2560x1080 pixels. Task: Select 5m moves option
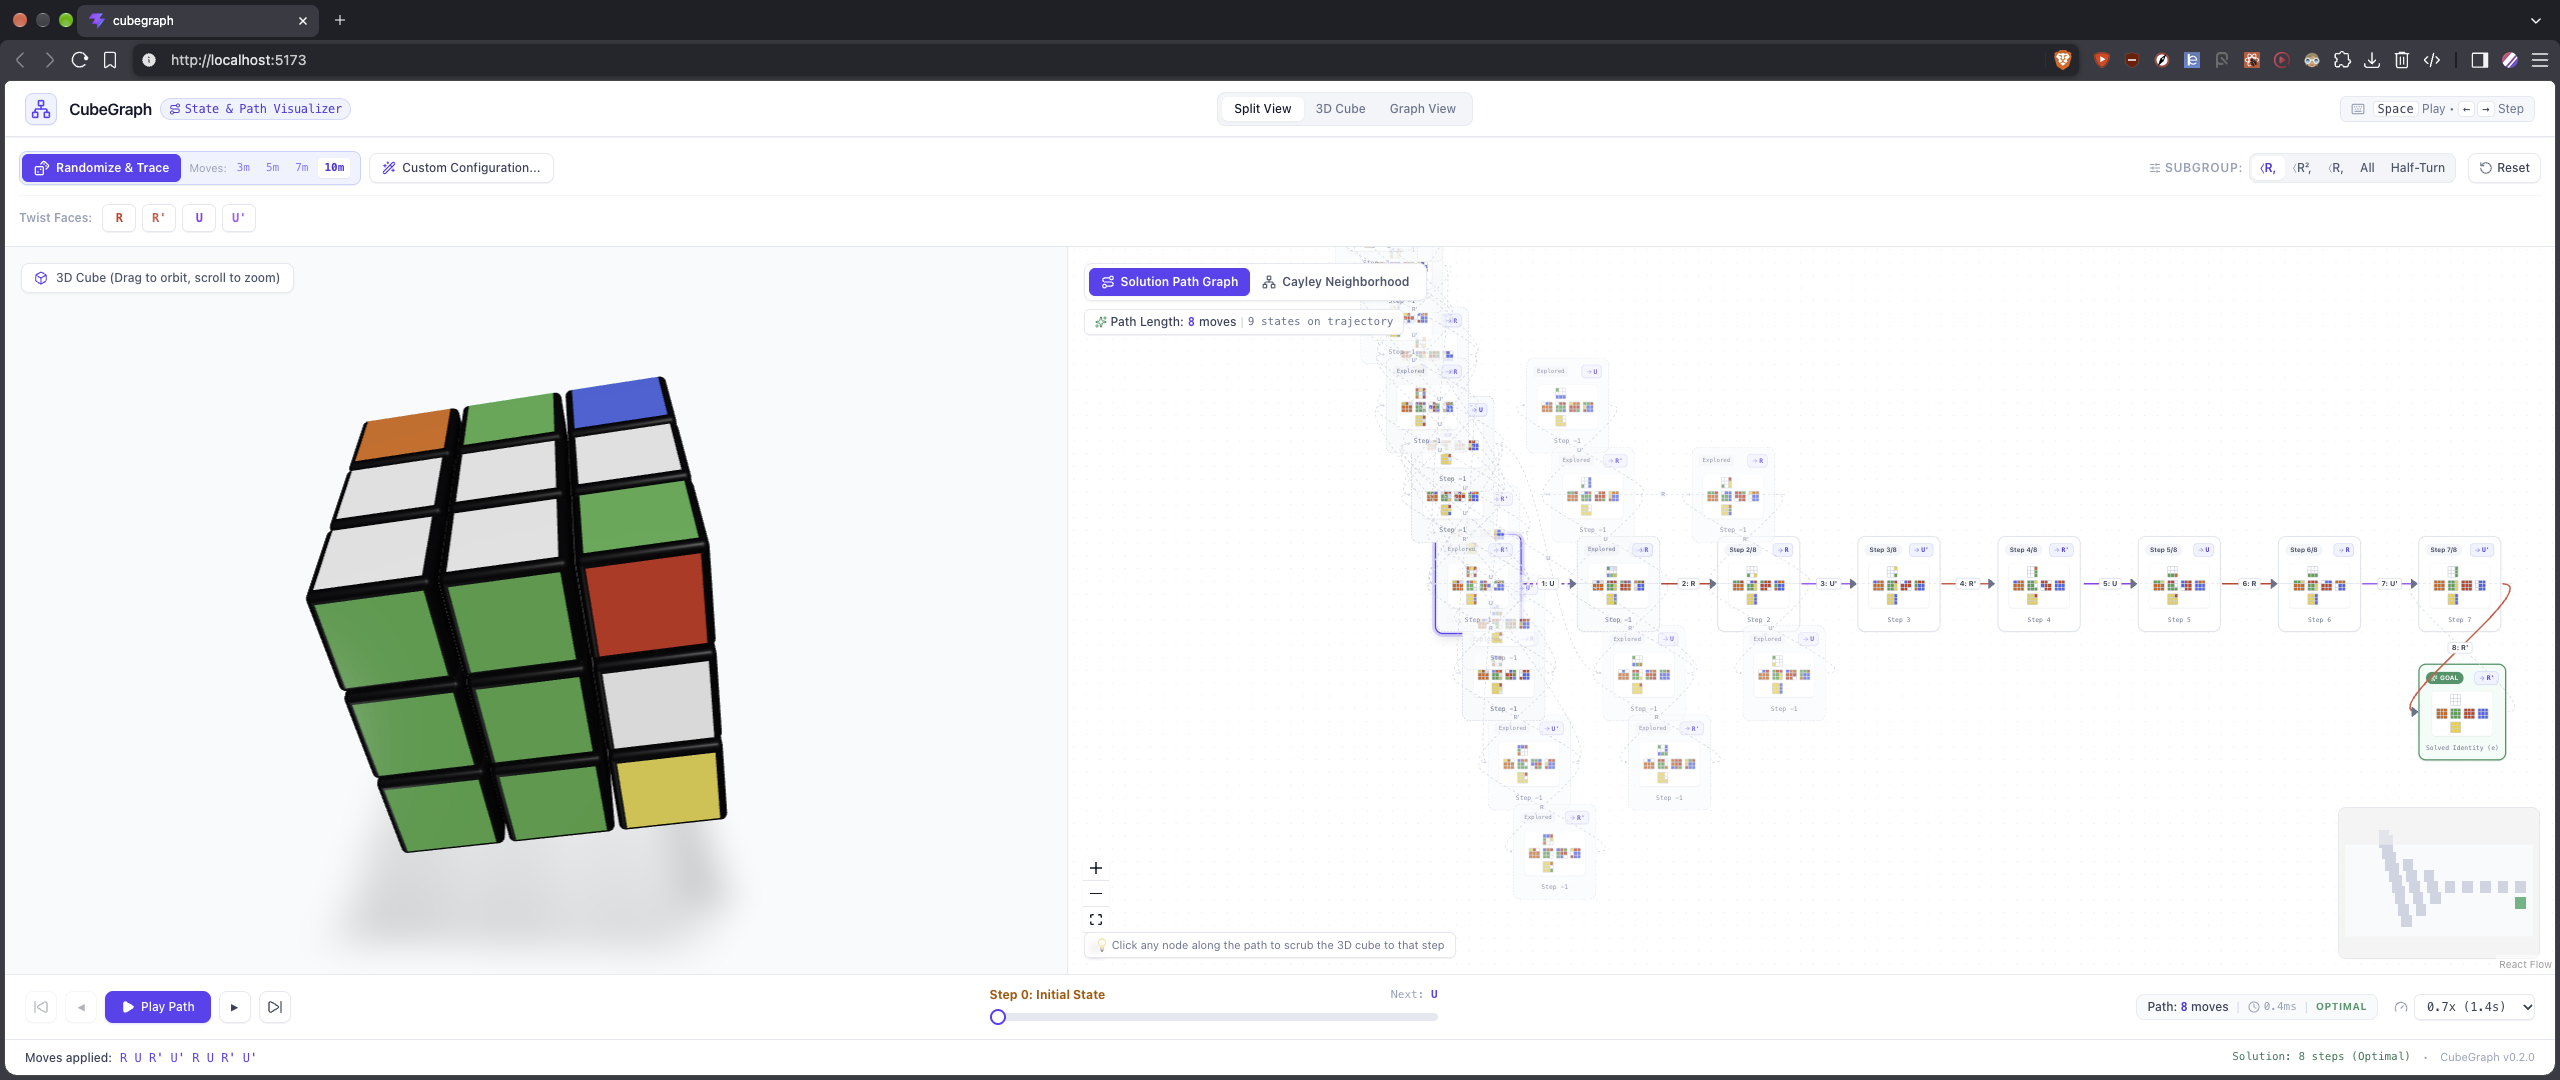coord(272,168)
